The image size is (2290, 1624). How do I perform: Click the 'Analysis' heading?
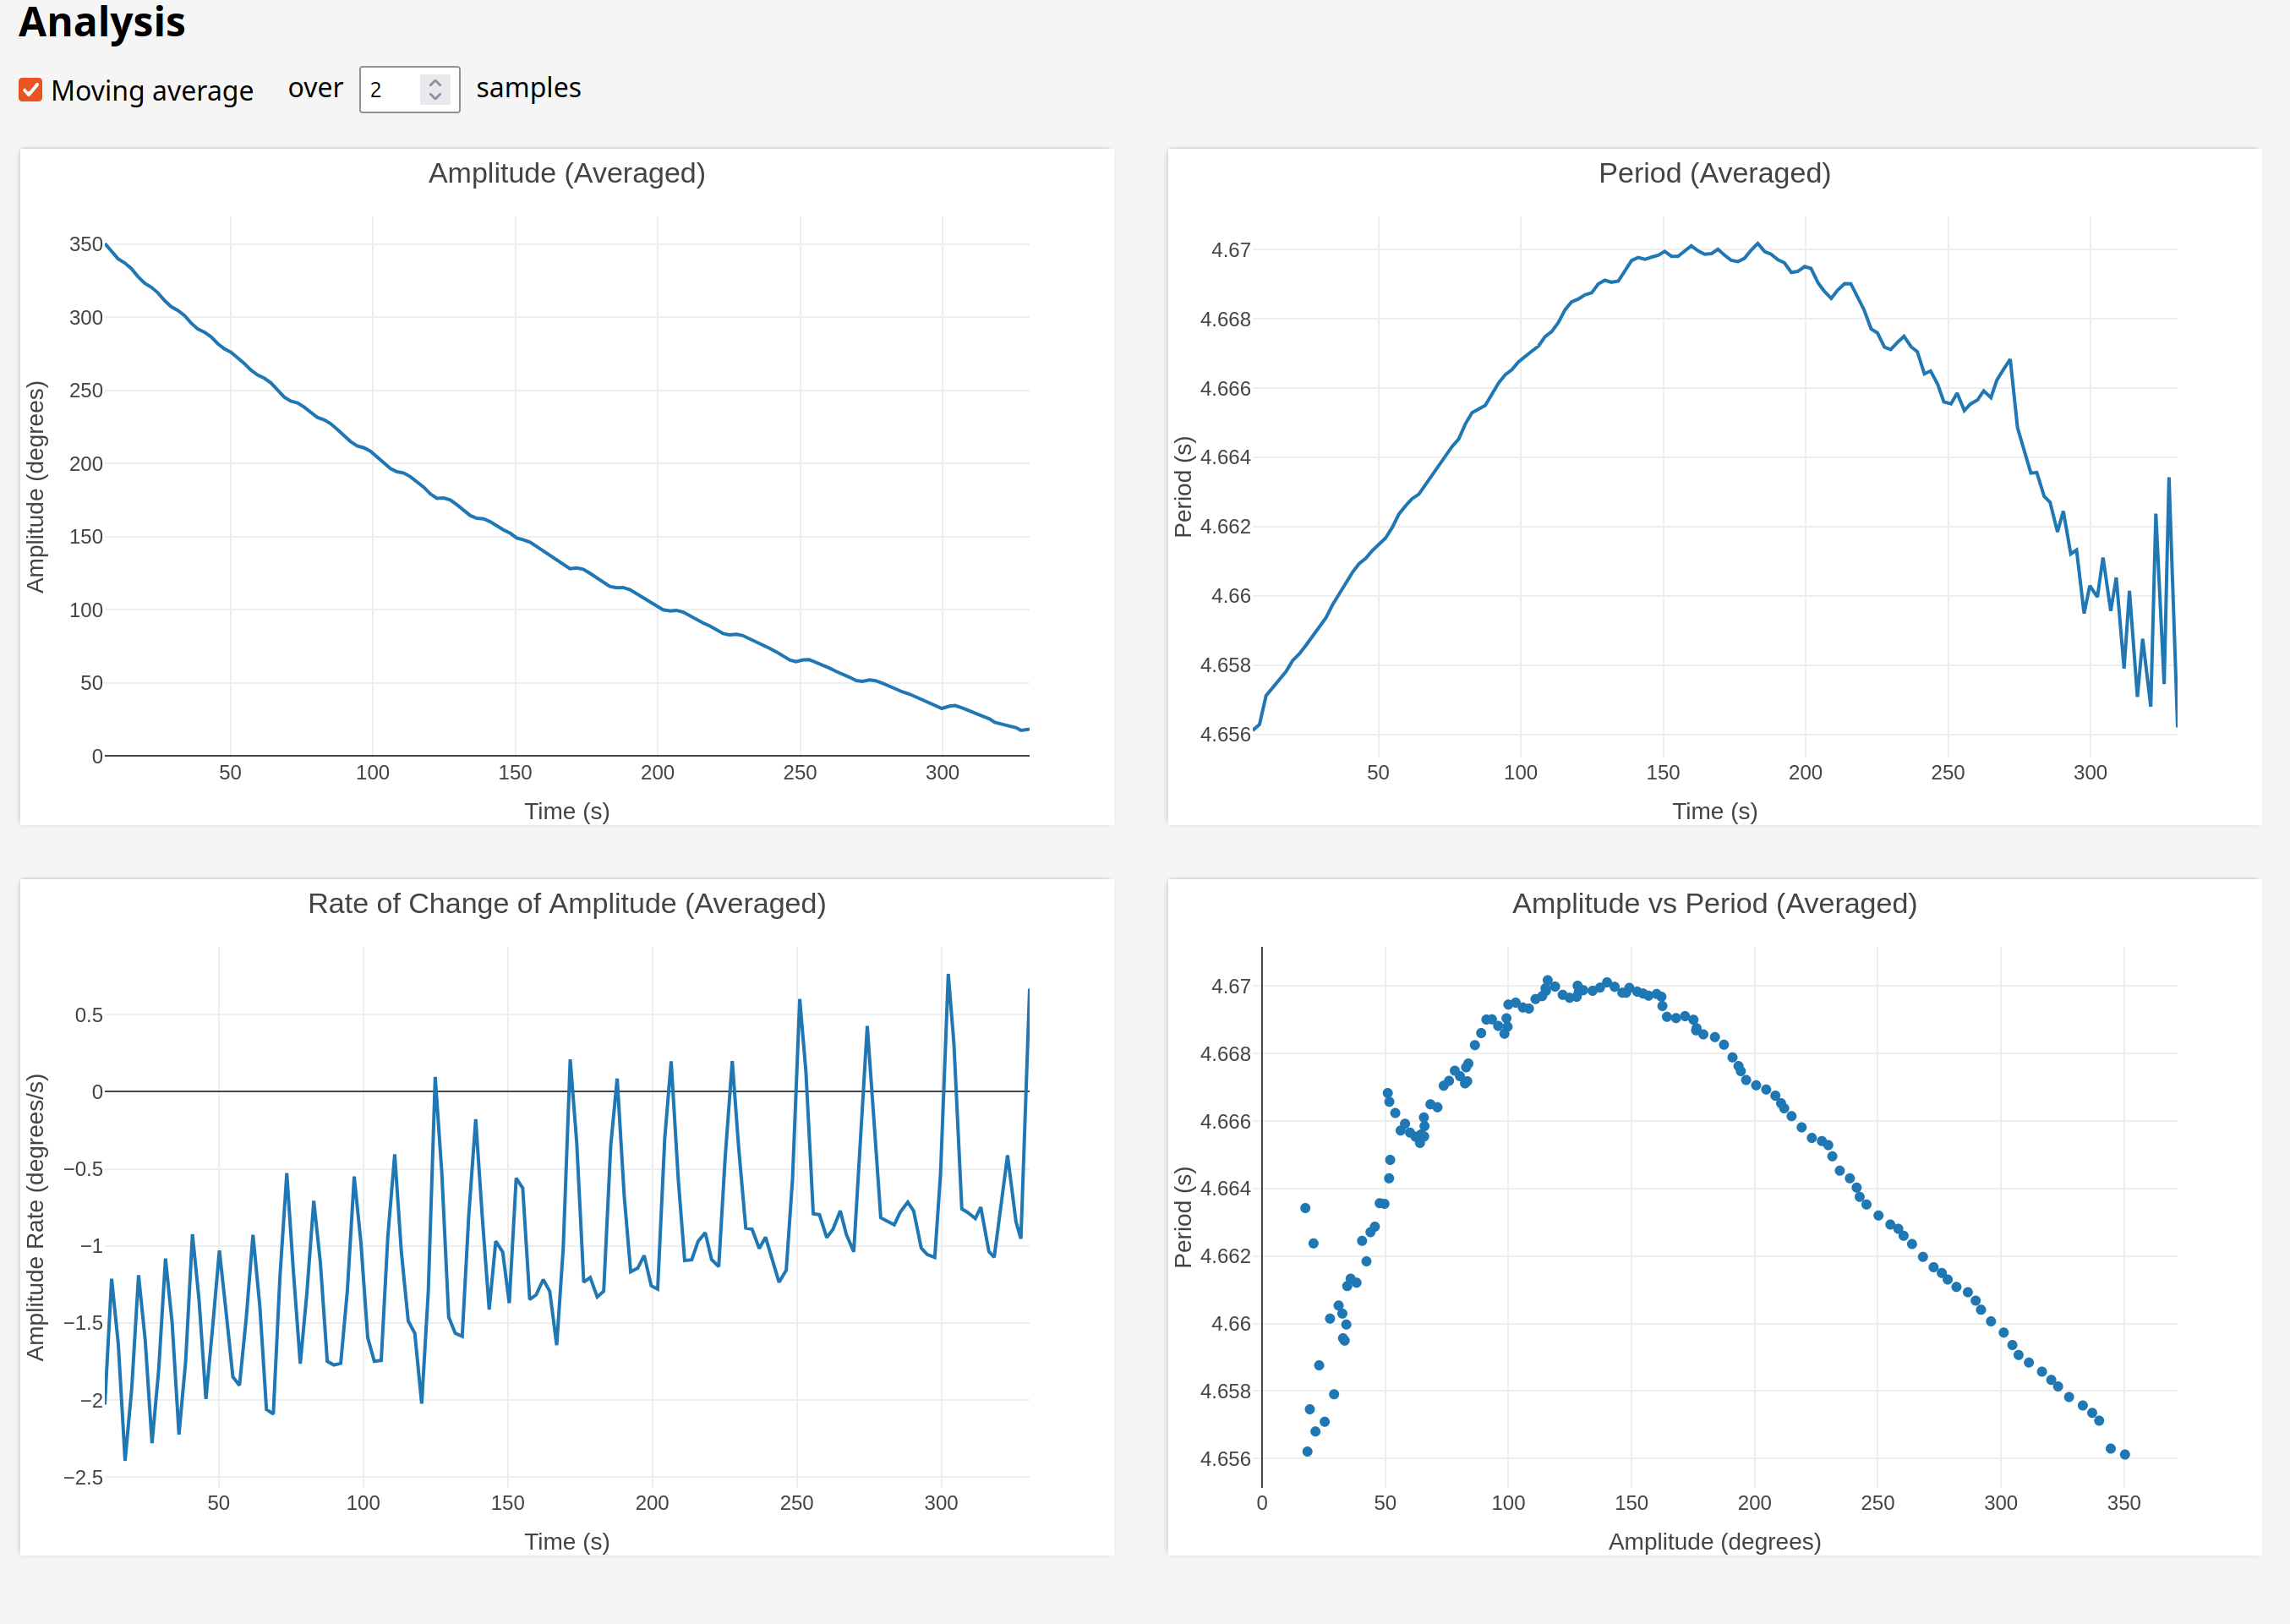(x=102, y=22)
